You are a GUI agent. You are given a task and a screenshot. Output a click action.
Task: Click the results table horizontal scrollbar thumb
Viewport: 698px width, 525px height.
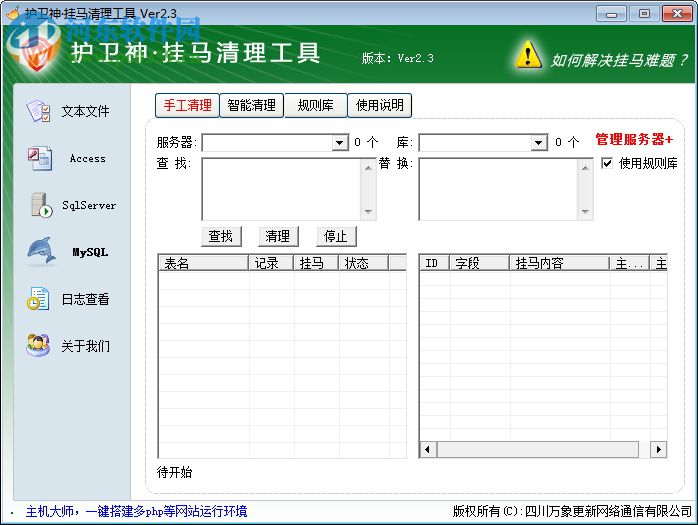(538, 449)
